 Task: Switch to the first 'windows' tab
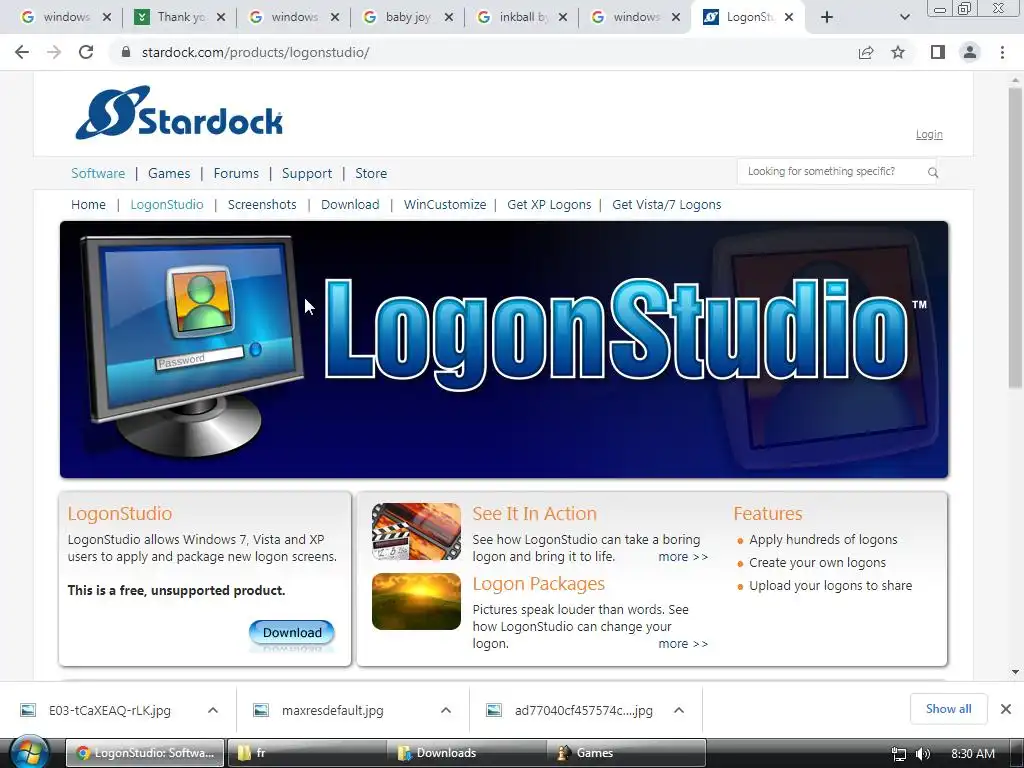coord(63,17)
